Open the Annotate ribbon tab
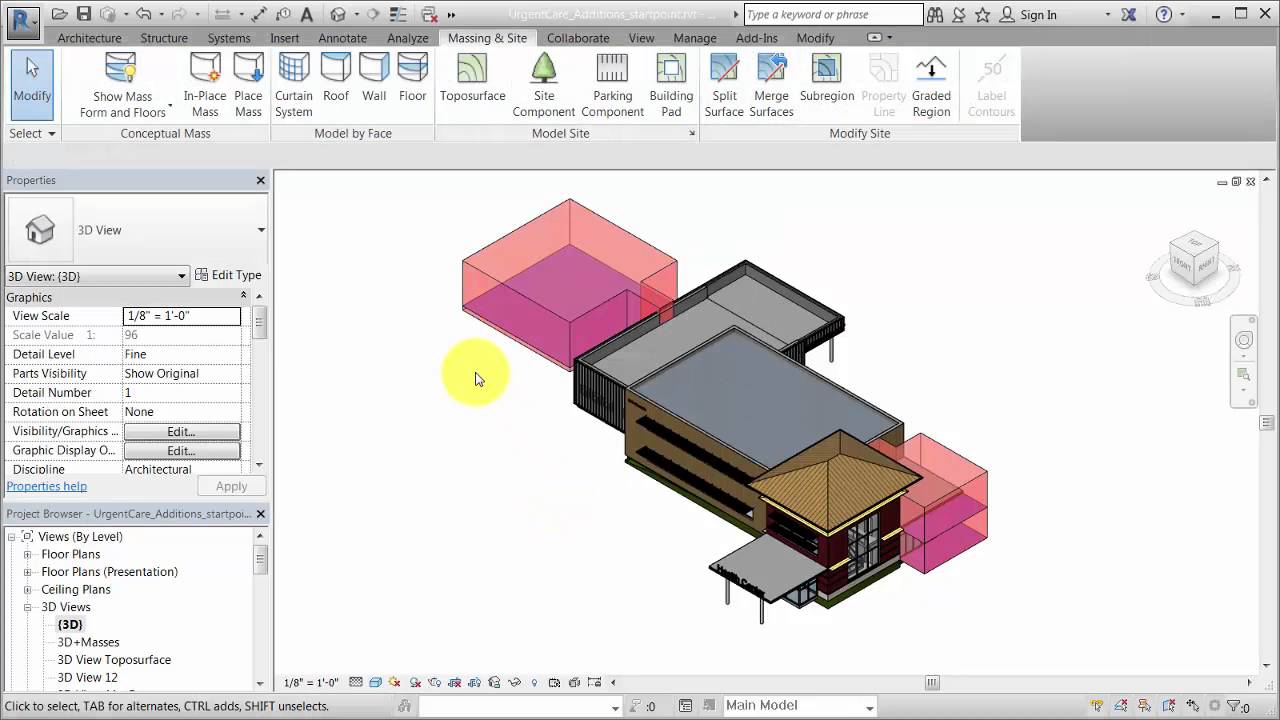The width and height of the screenshot is (1280, 720). pos(343,38)
